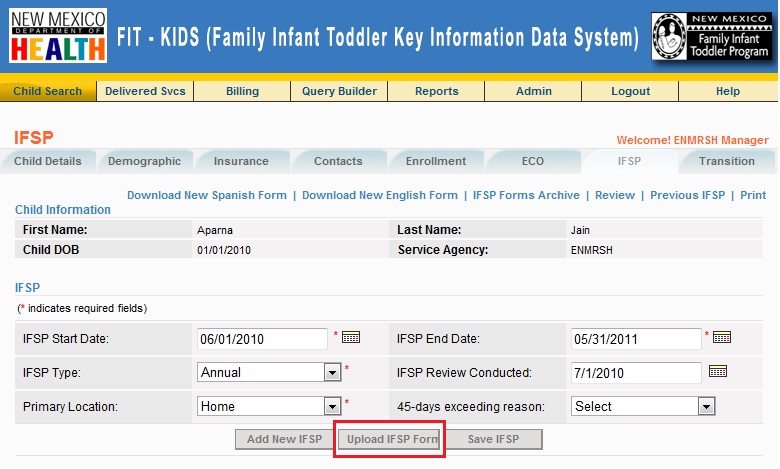Open the Child Search menu

tap(48, 91)
